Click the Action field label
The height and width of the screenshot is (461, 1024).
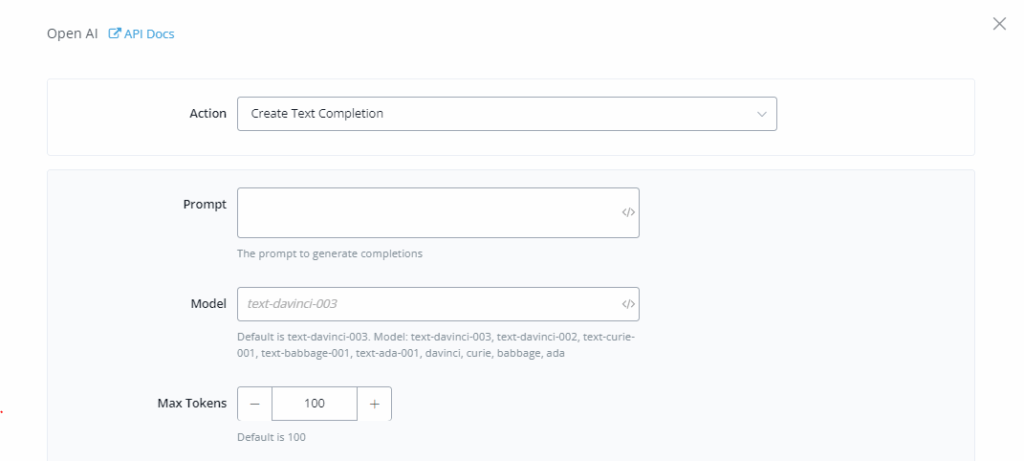point(207,114)
